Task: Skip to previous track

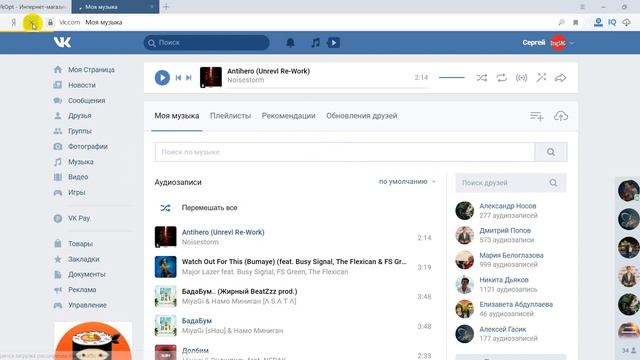Action: 178,78
